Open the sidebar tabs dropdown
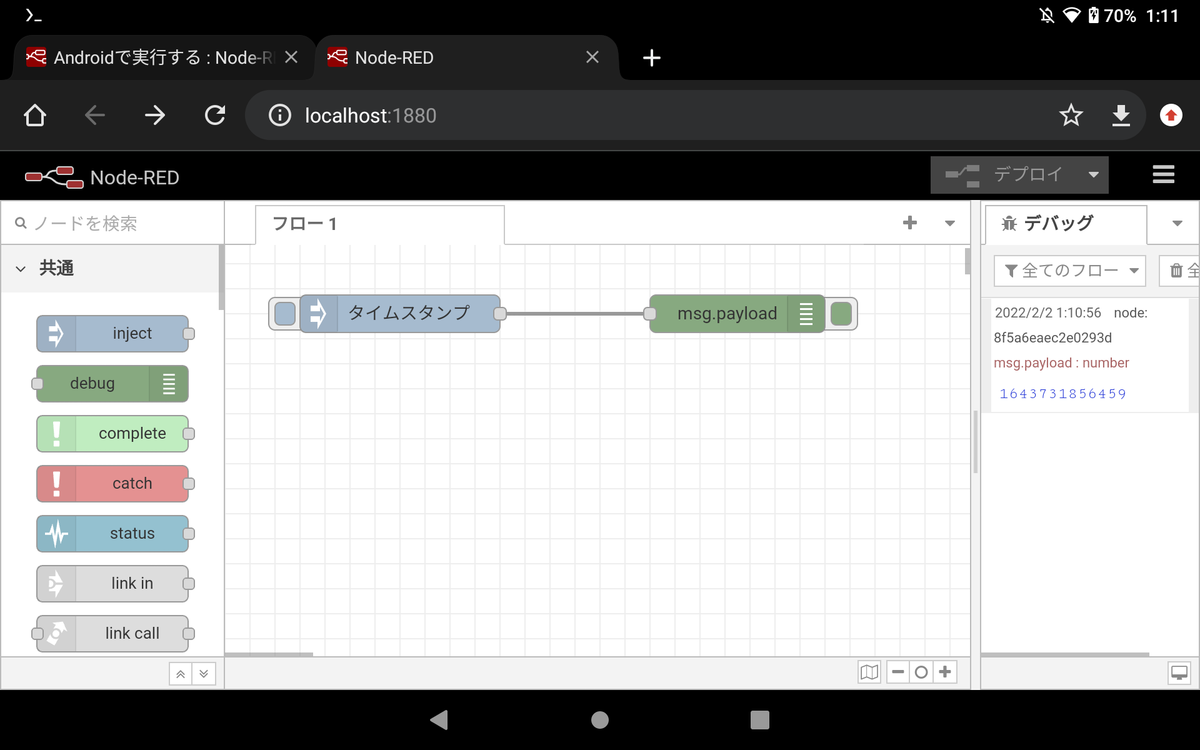Viewport: 1200px width, 750px height. [1177, 223]
